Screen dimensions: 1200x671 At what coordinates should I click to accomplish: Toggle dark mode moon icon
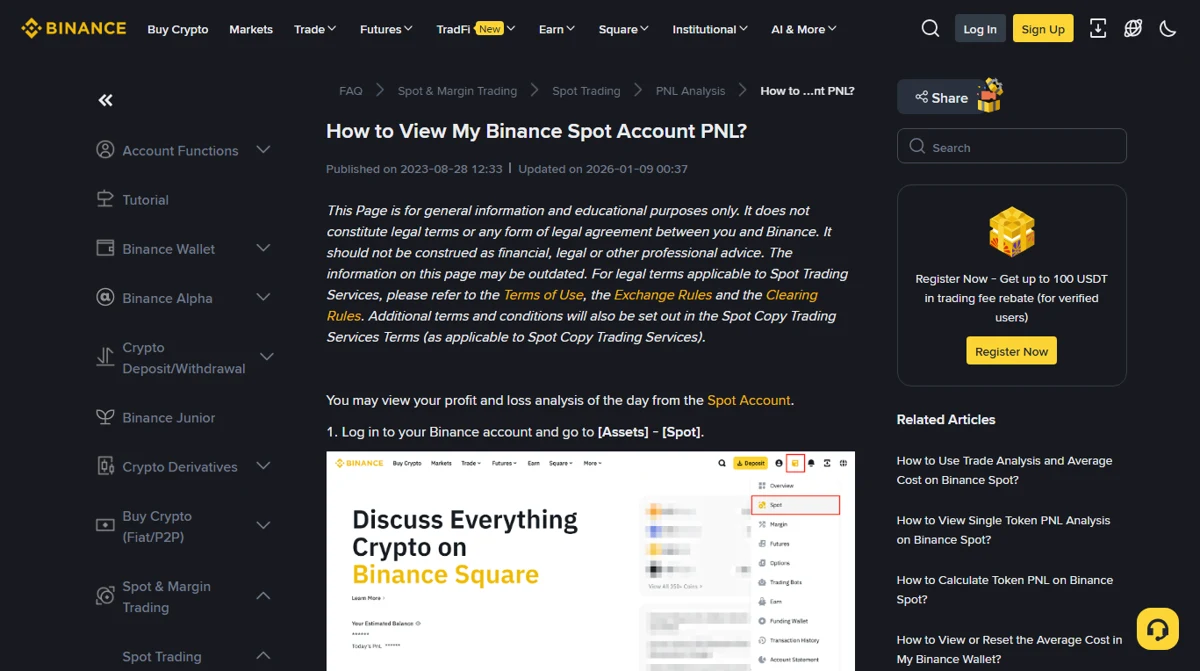[x=1168, y=28]
